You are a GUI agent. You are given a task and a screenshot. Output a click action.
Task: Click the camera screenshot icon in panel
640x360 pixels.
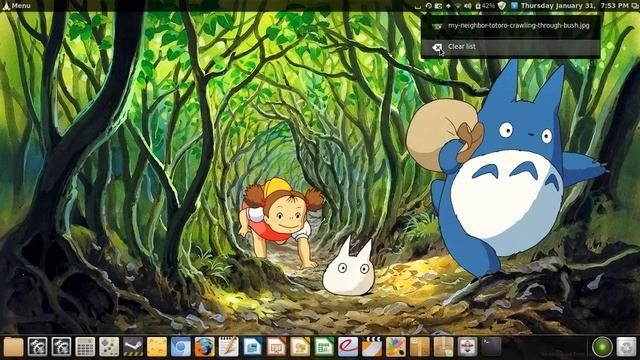[438, 6]
